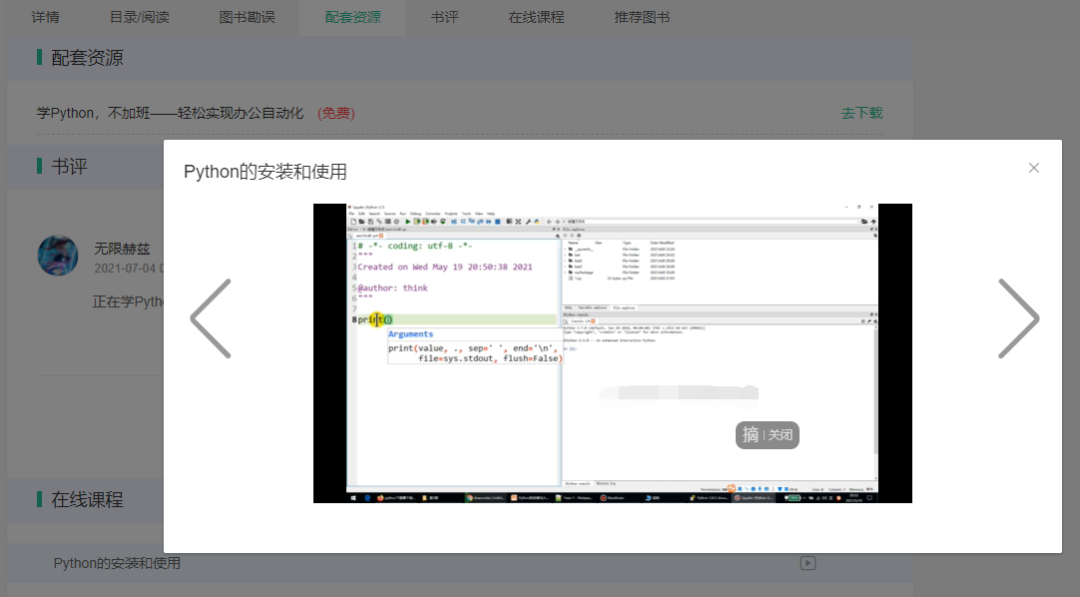Open the 详情 tab

point(45,17)
